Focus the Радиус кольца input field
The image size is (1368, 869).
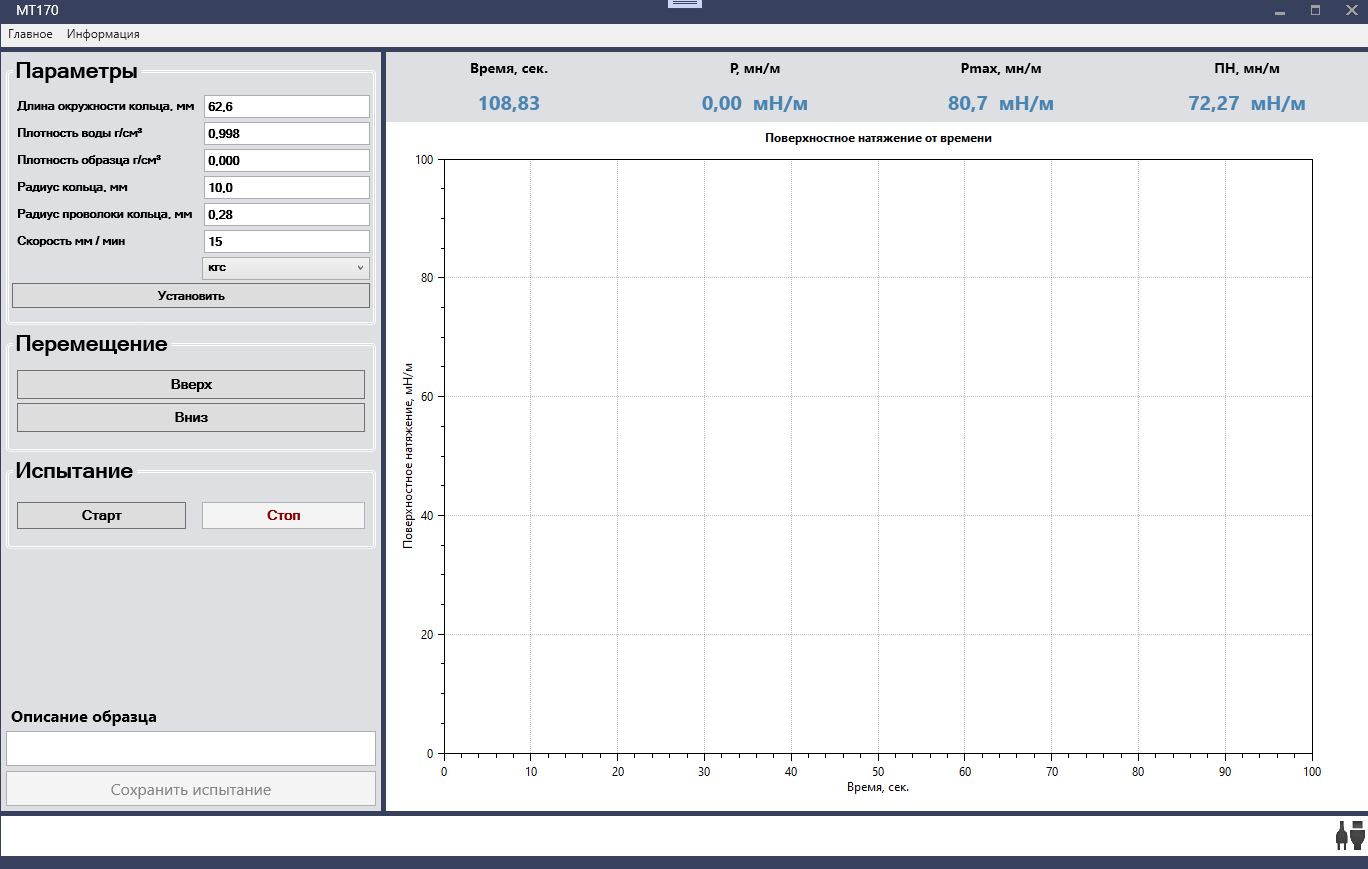286,187
